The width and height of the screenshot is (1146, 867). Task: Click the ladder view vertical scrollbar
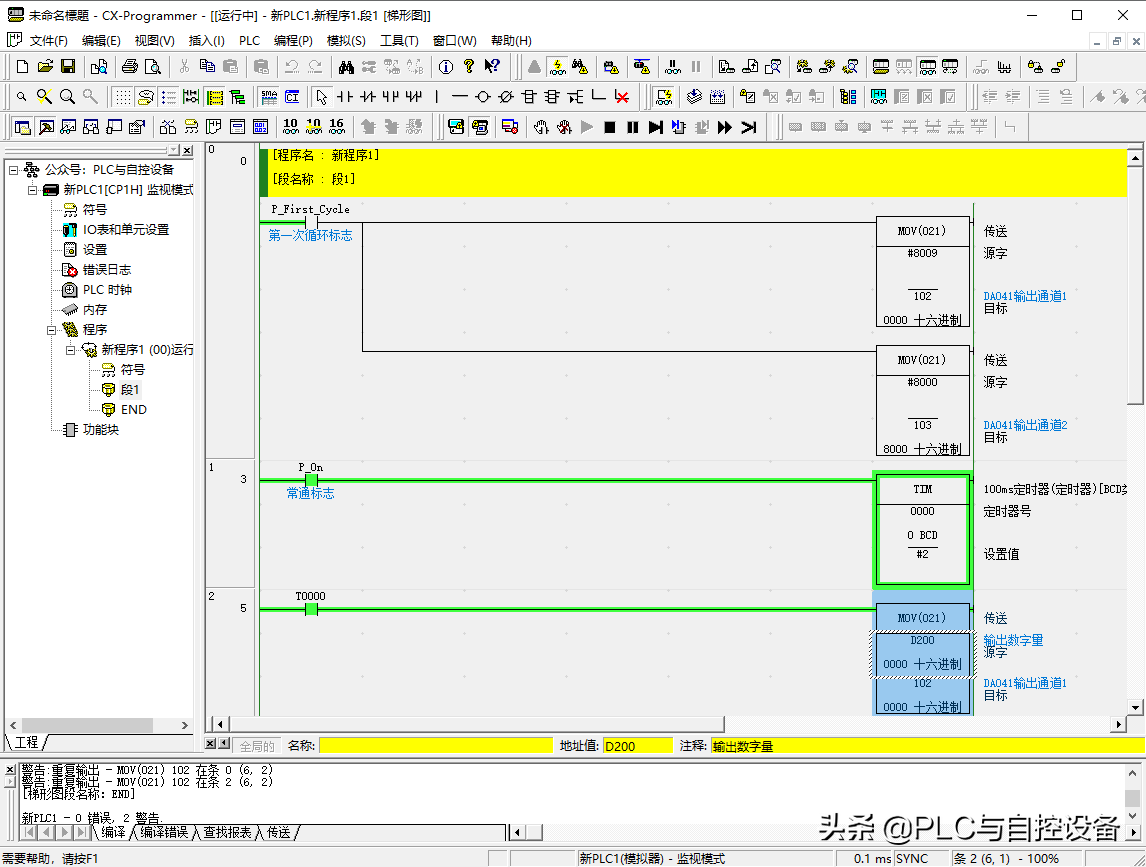[x=1134, y=300]
